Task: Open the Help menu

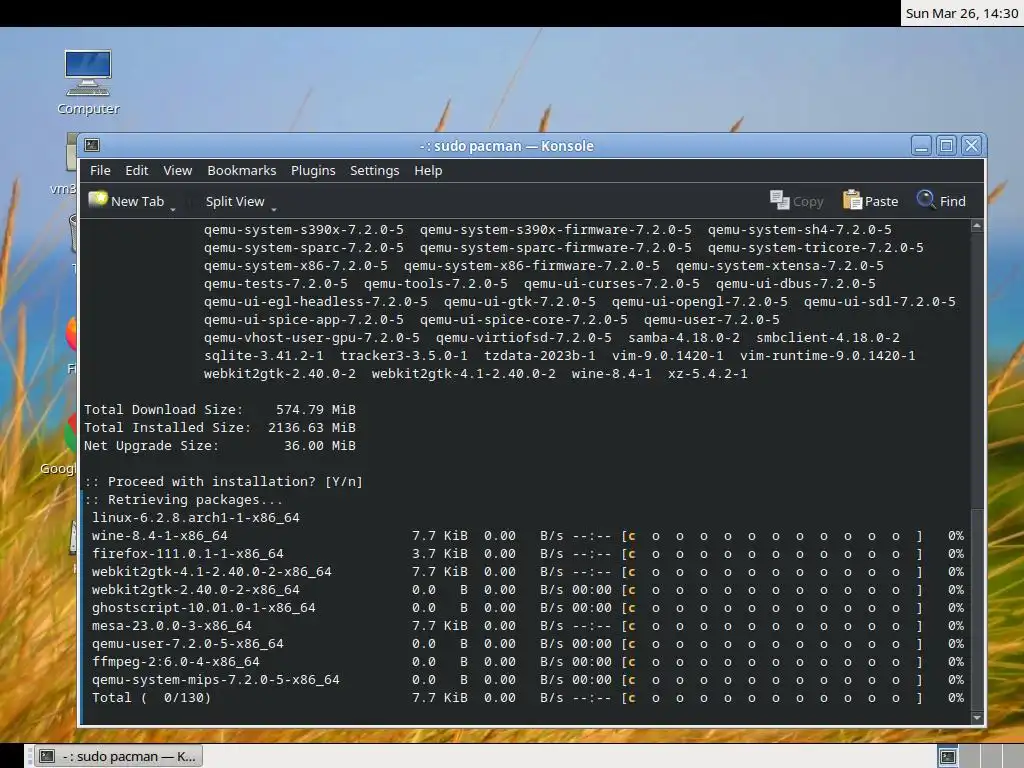Action: pos(428,170)
